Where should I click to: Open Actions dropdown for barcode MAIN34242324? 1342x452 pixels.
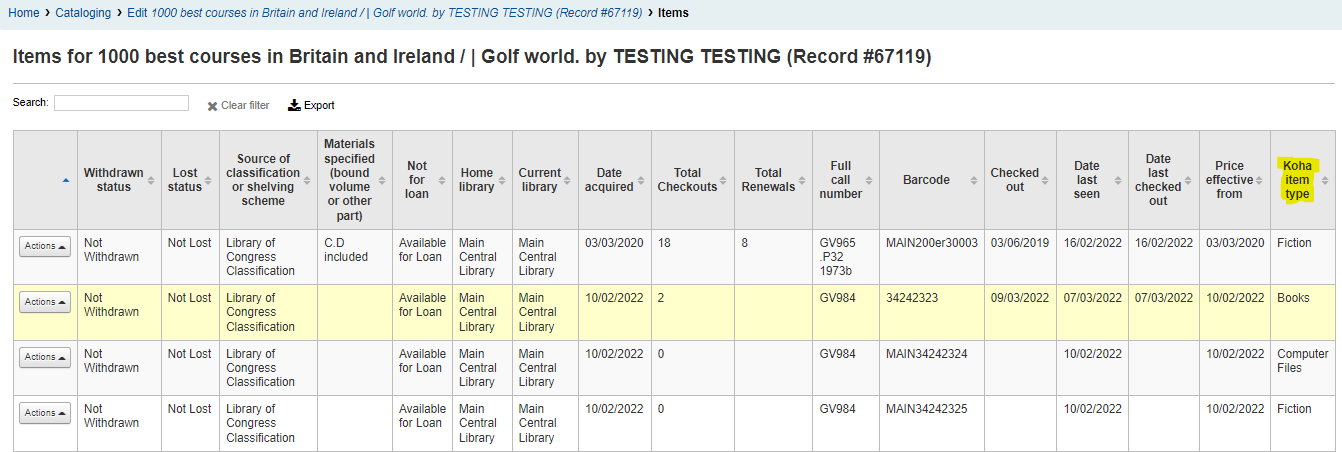point(45,357)
